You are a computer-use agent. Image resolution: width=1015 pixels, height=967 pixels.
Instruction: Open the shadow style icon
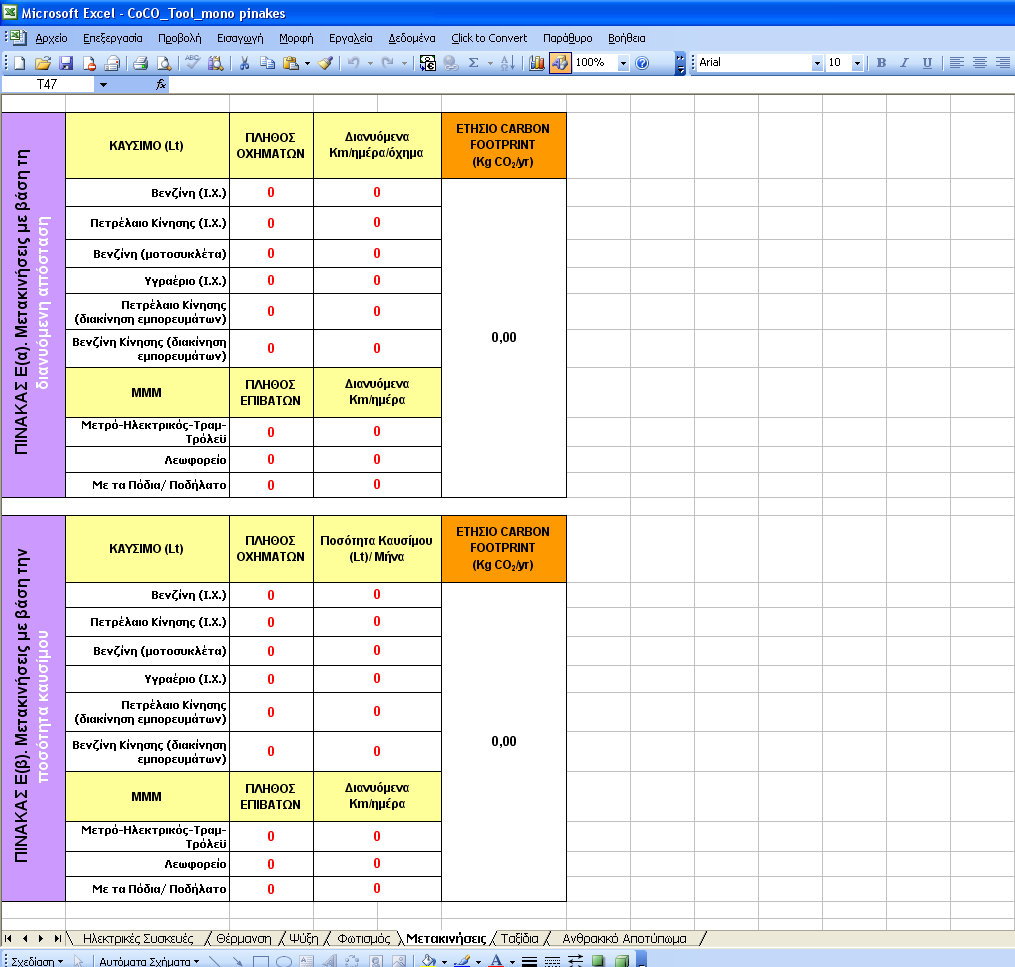pyautogui.click(x=598, y=962)
